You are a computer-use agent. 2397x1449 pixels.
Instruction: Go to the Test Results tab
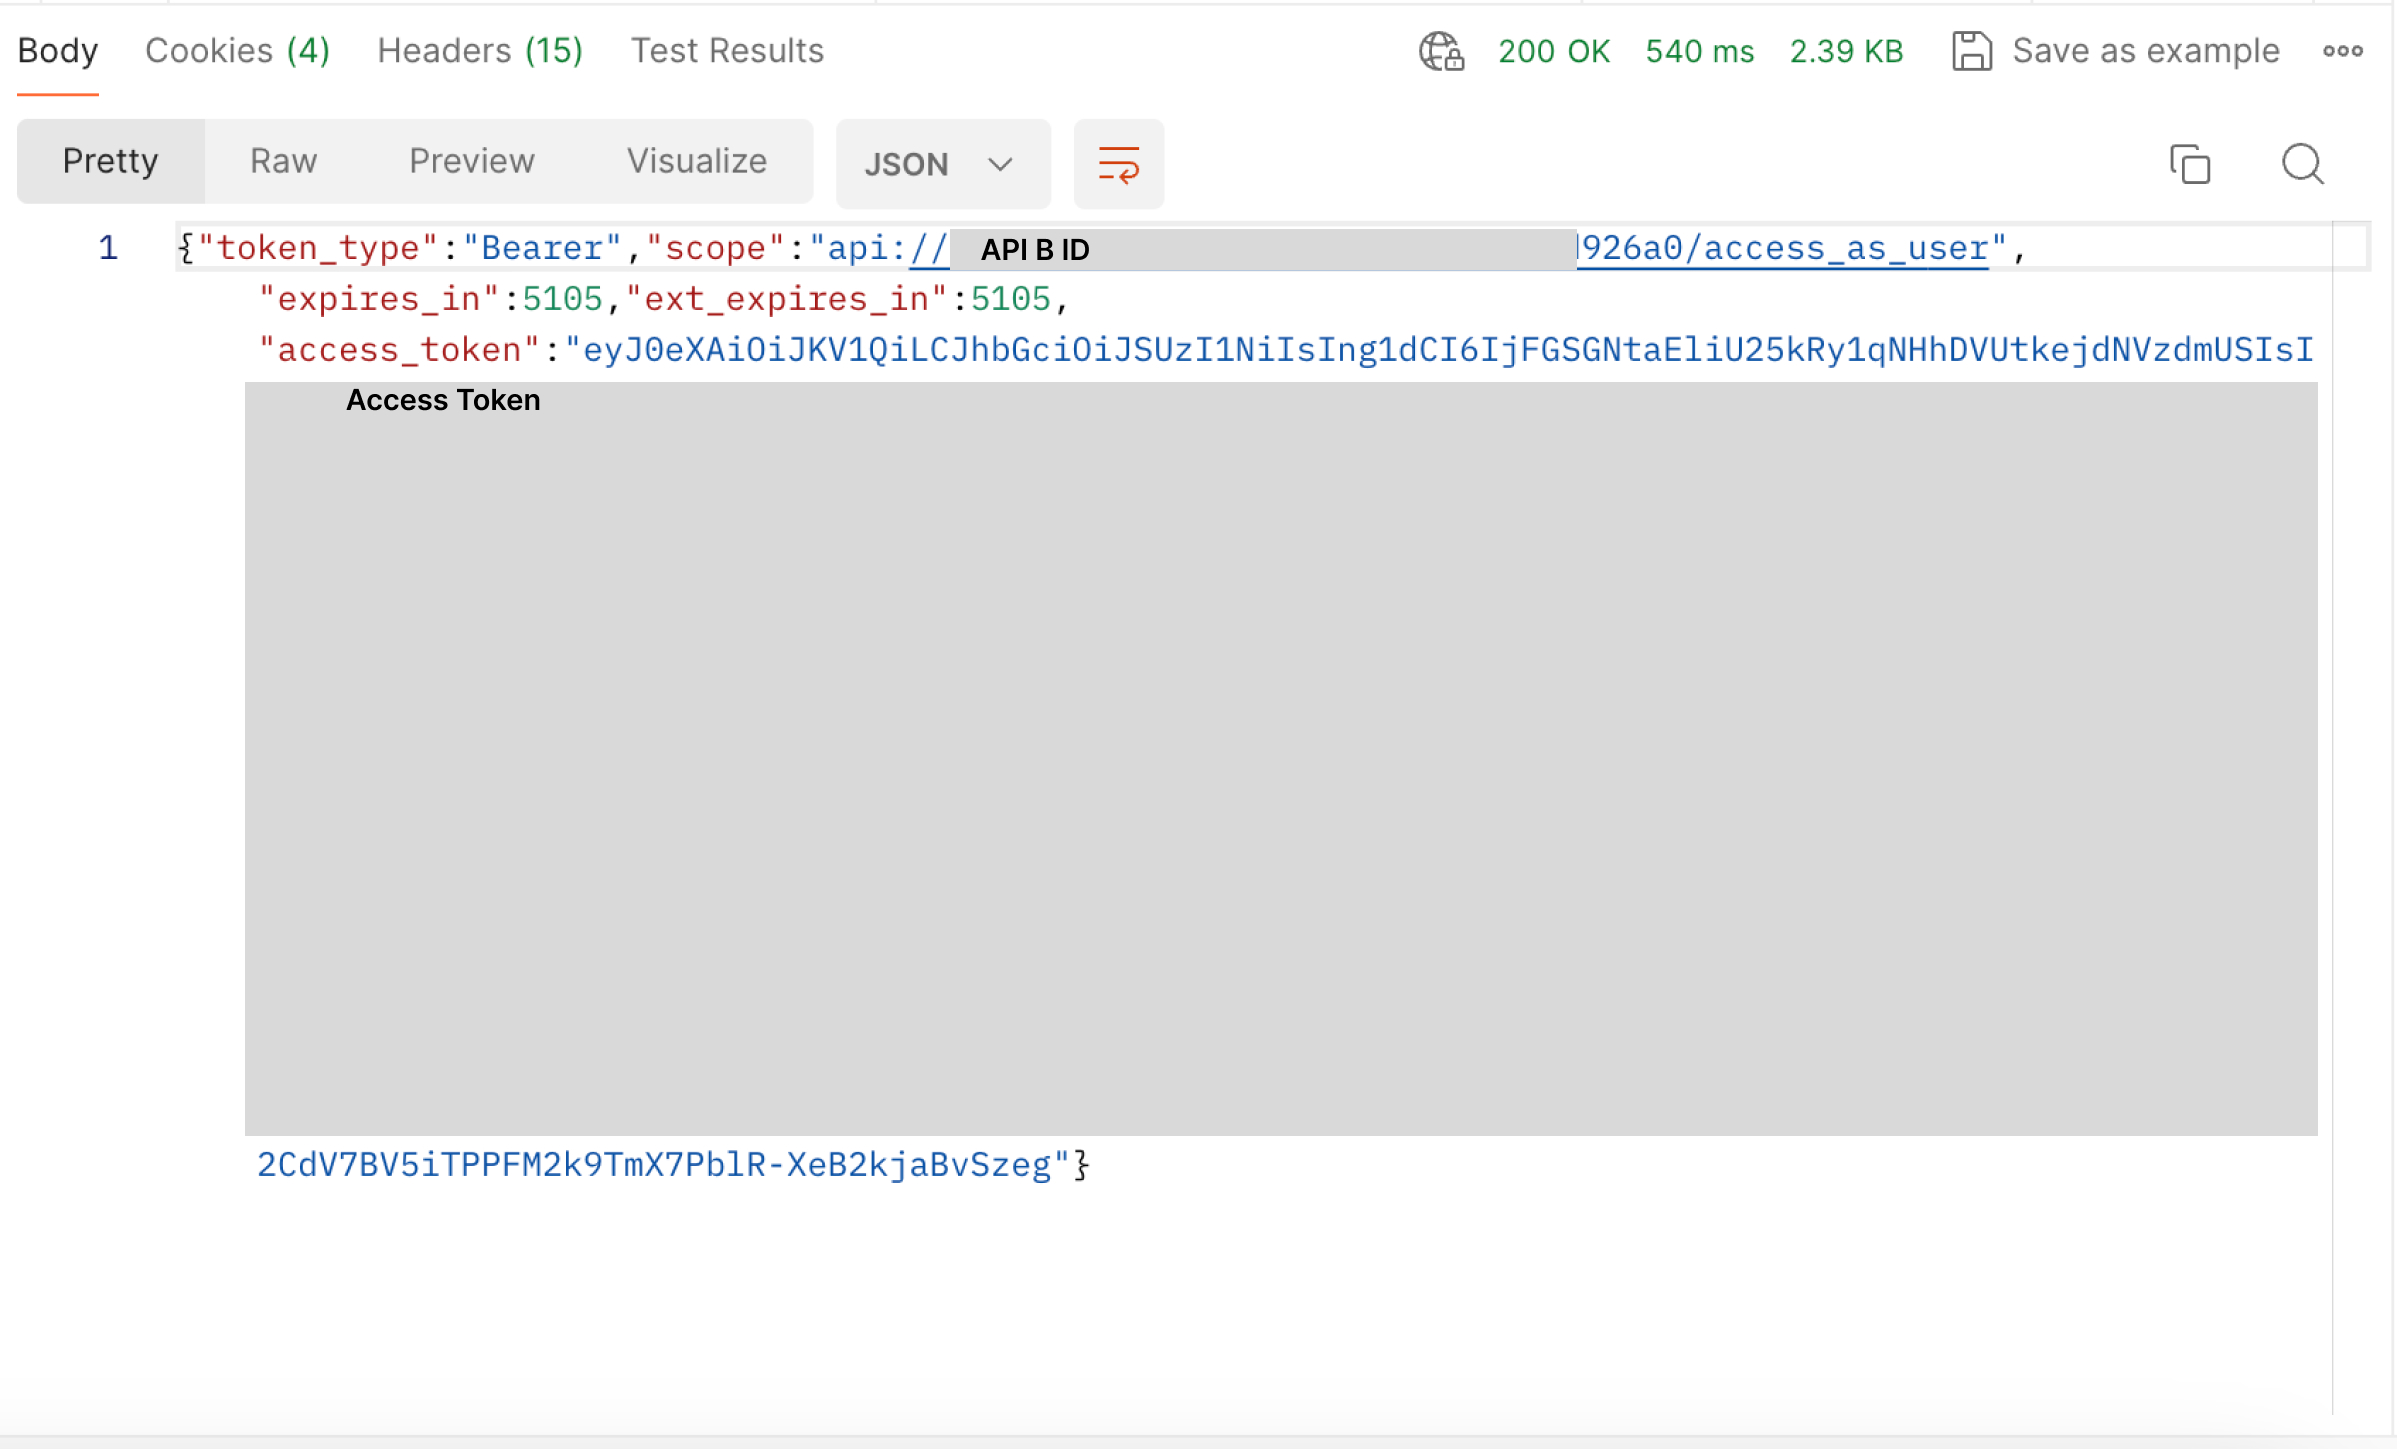click(727, 51)
